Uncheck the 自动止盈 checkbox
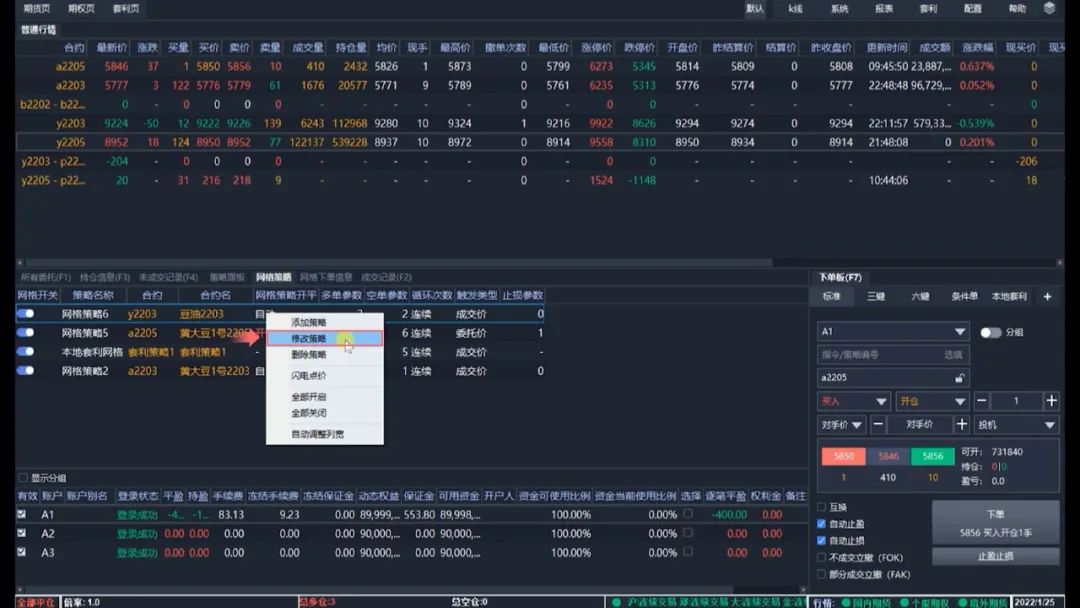This screenshot has height=608, width=1080. pos(822,524)
